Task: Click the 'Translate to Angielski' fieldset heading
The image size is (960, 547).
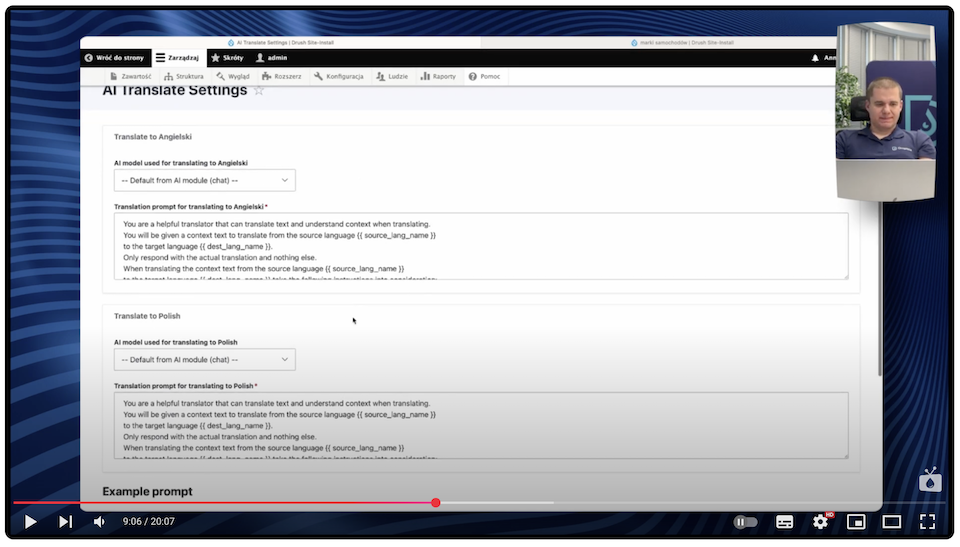Action: click(x=152, y=137)
